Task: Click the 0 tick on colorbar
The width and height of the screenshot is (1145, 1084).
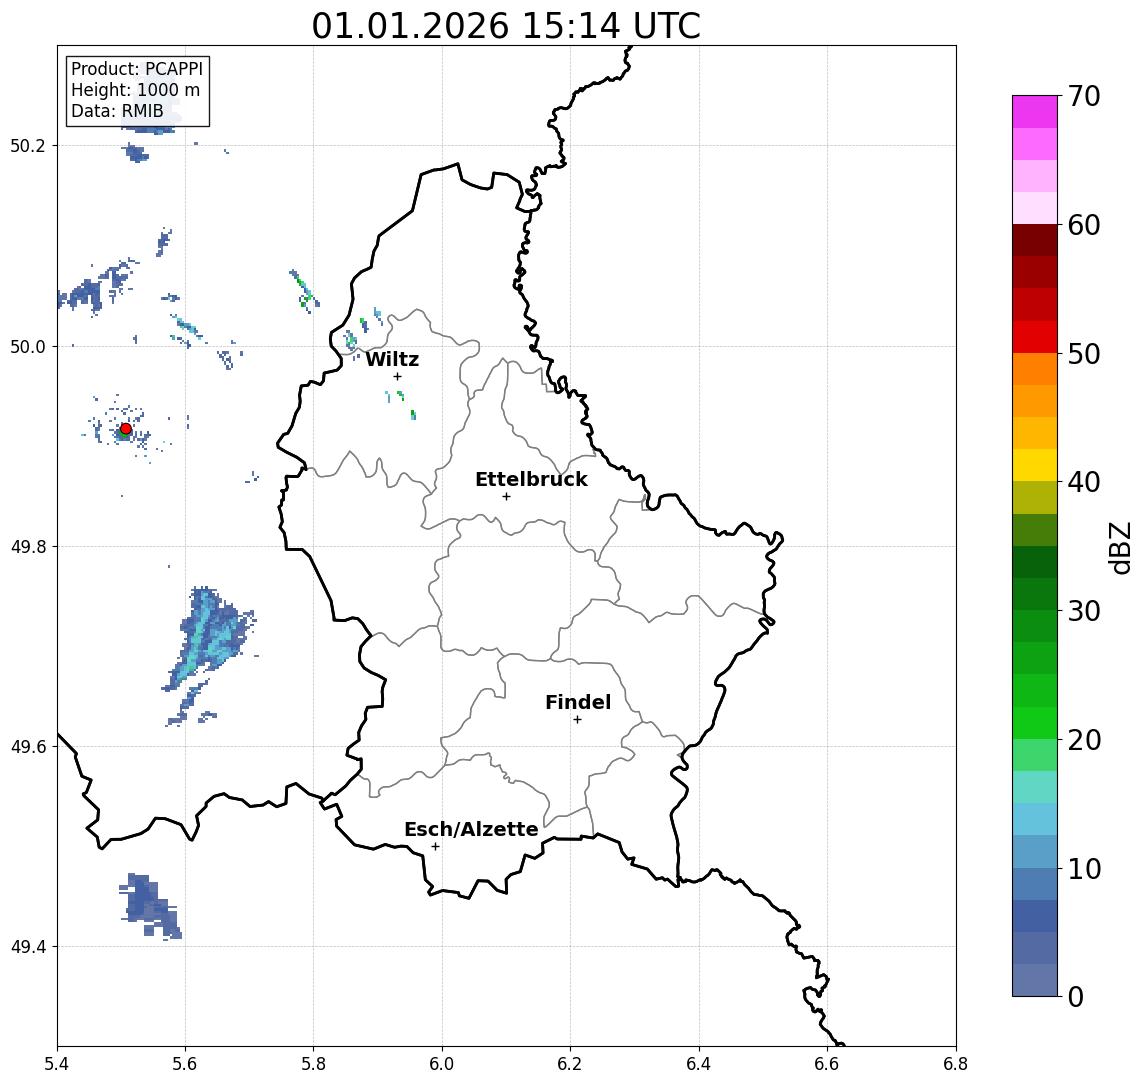Action: point(1076,996)
